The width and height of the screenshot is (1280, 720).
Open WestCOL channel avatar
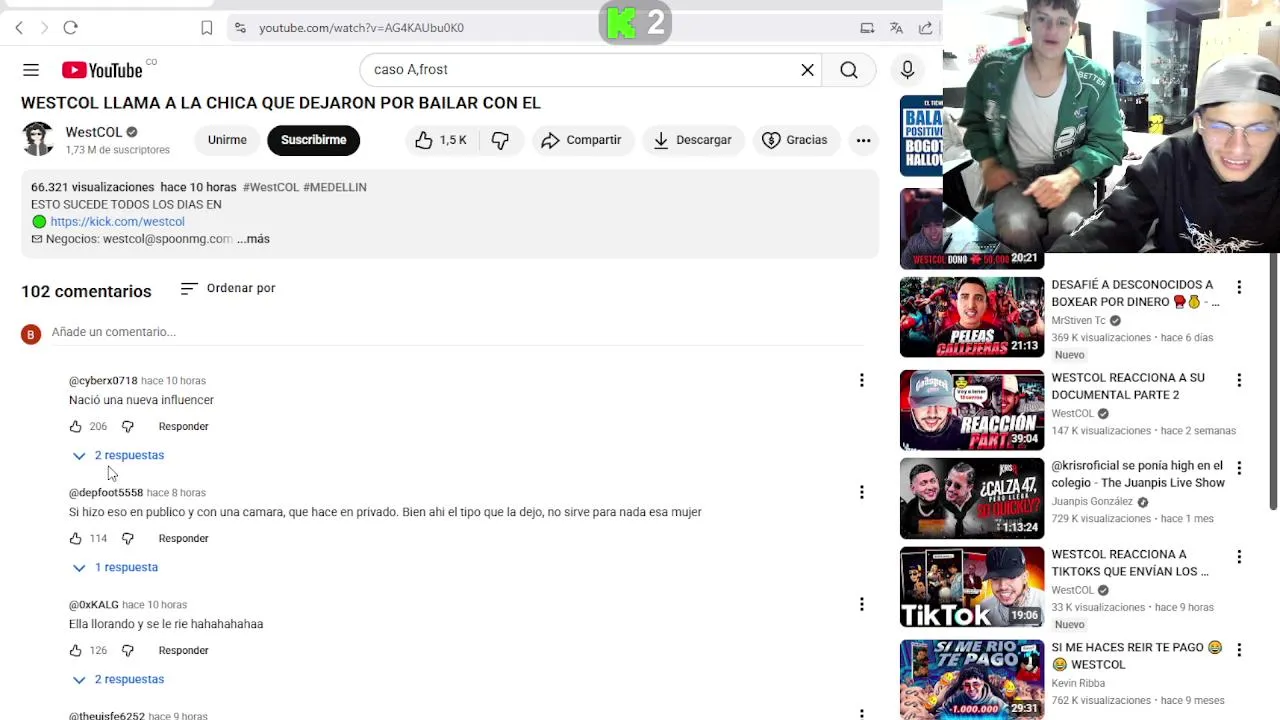coord(38,139)
